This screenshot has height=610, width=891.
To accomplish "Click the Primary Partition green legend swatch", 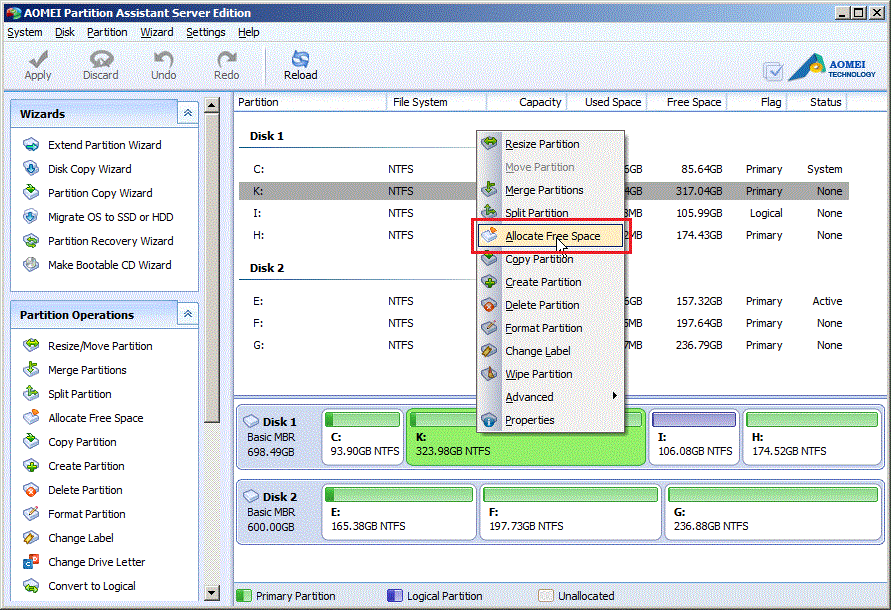I will 244,596.
